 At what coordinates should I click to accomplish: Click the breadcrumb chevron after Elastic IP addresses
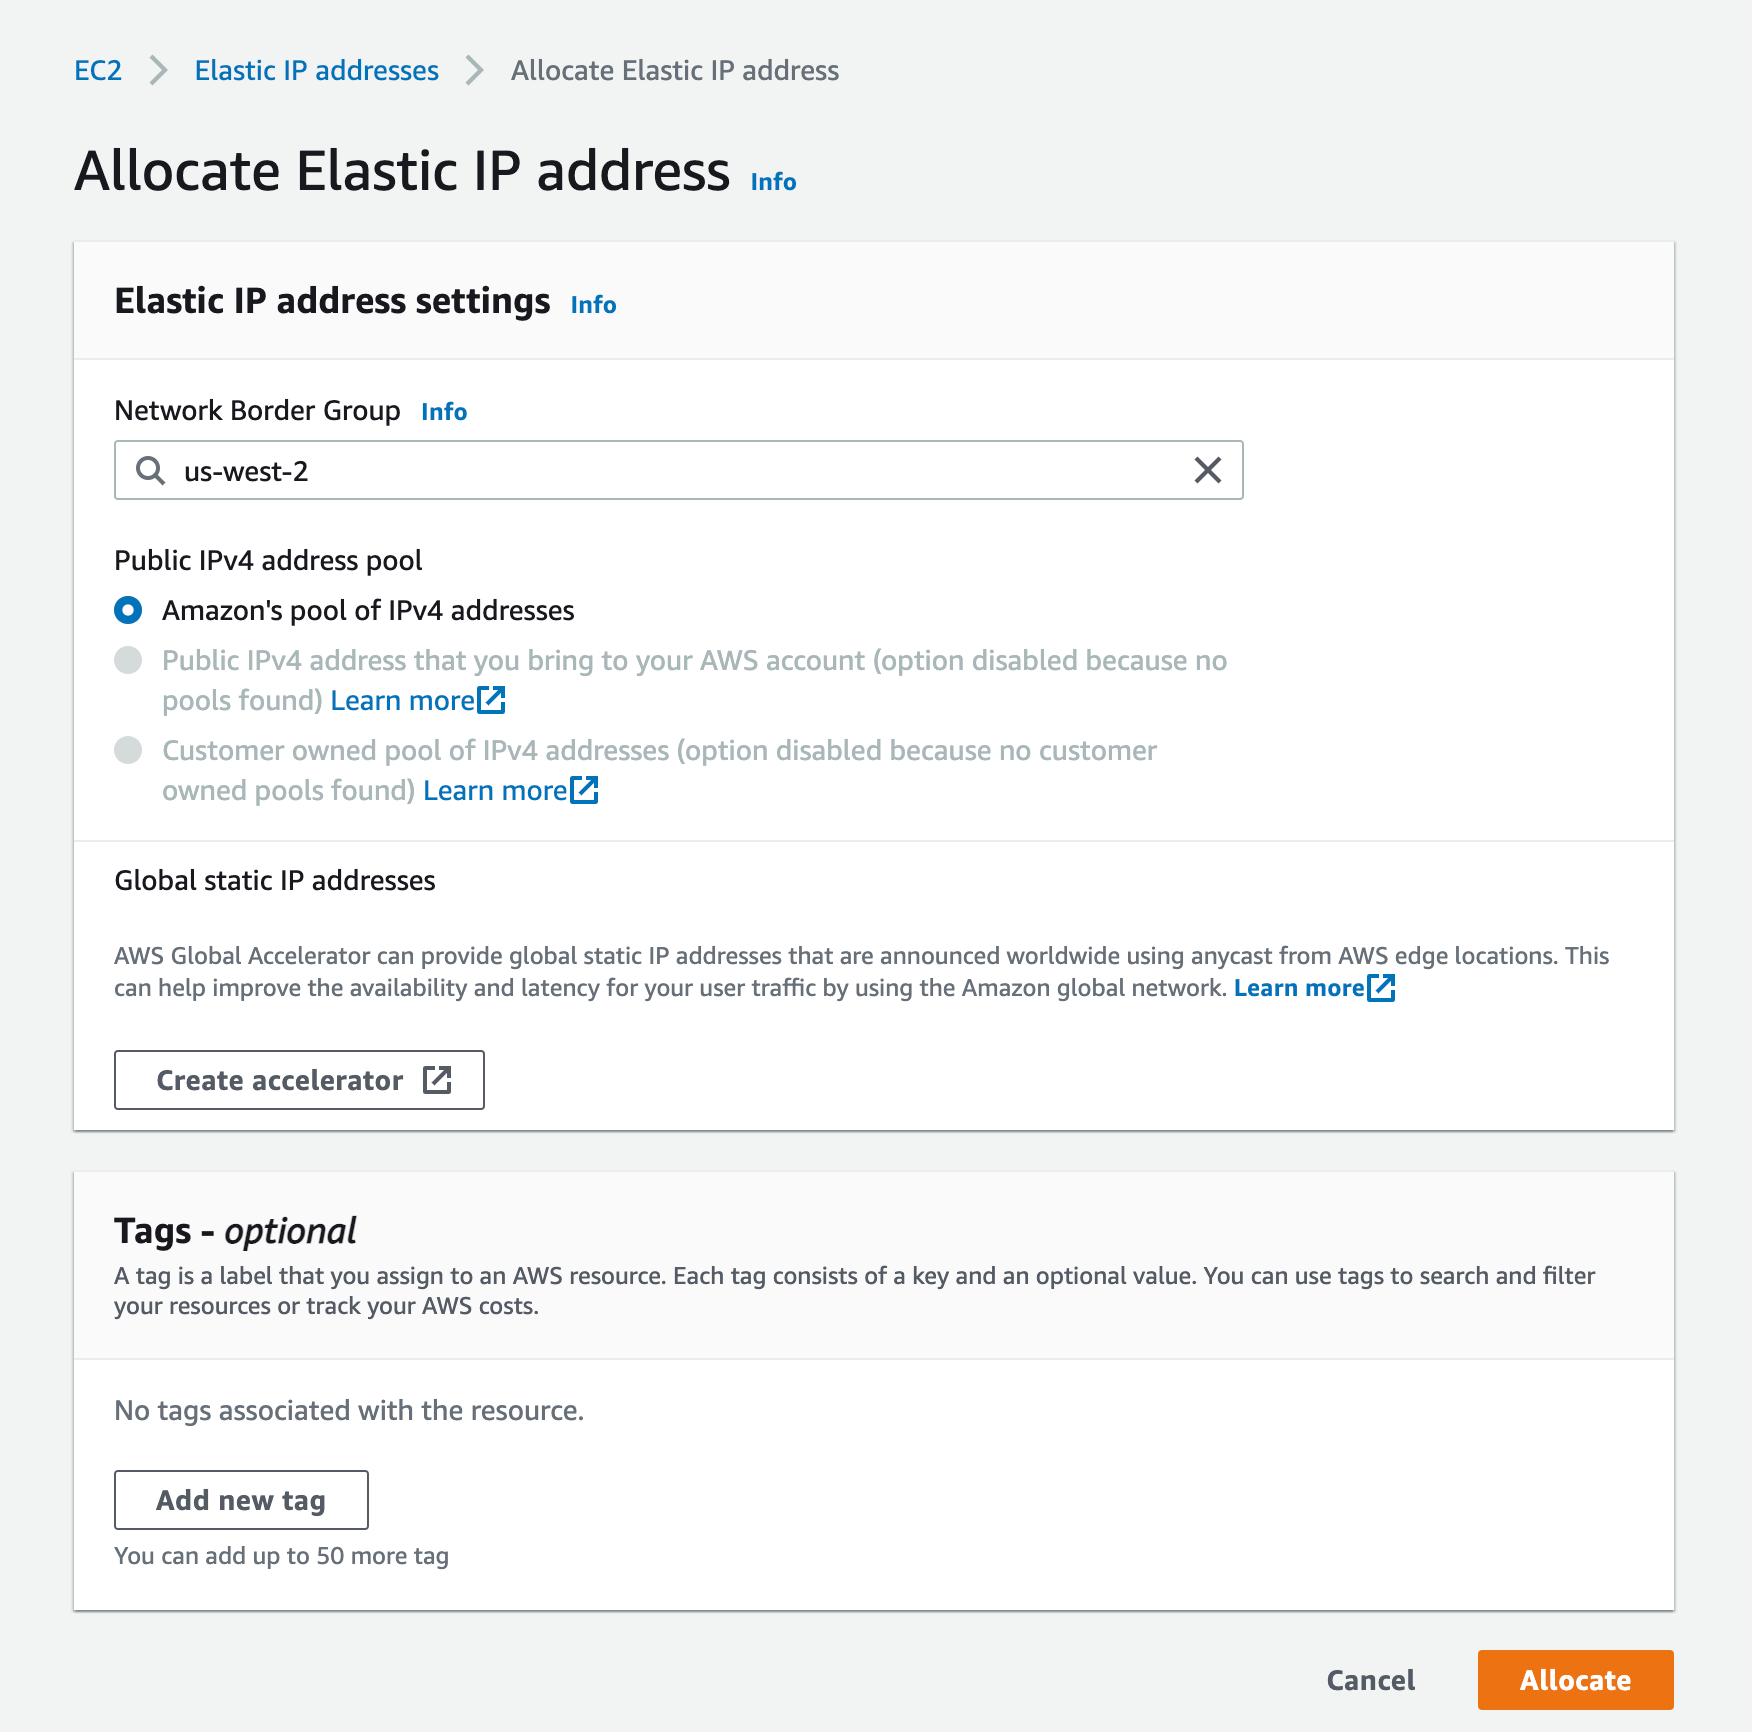474,71
